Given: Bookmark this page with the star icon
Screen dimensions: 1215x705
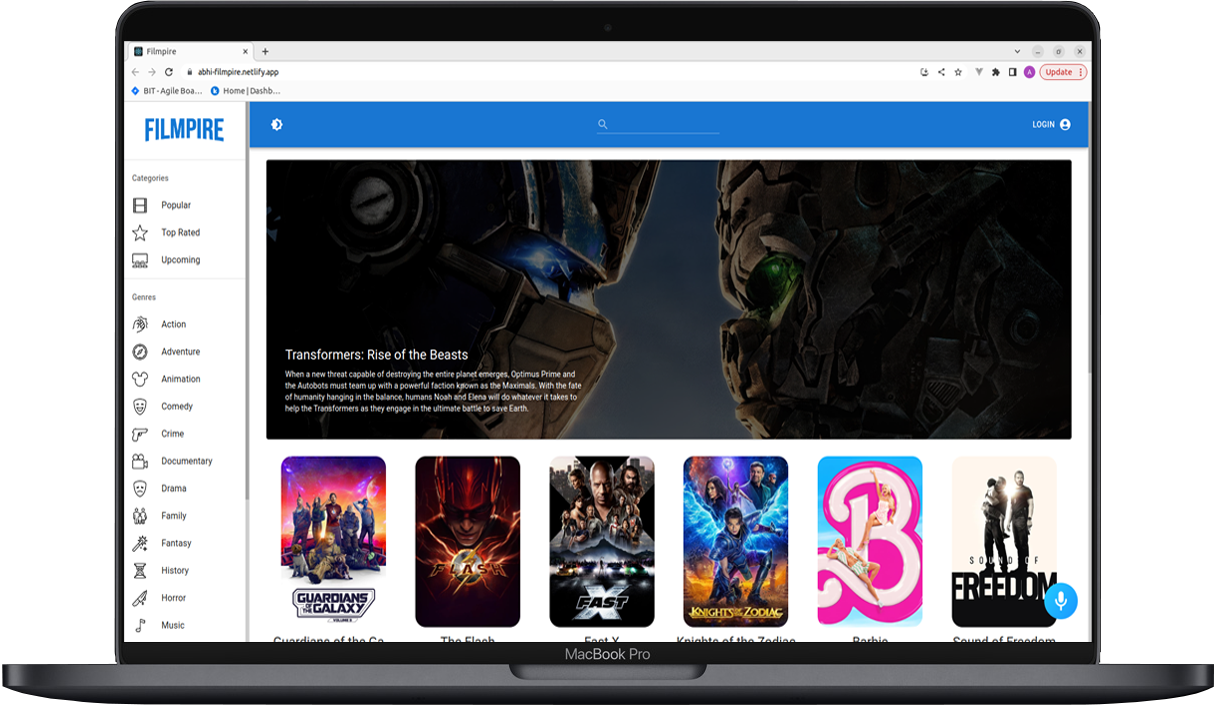Looking at the screenshot, I should tap(958, 72).
